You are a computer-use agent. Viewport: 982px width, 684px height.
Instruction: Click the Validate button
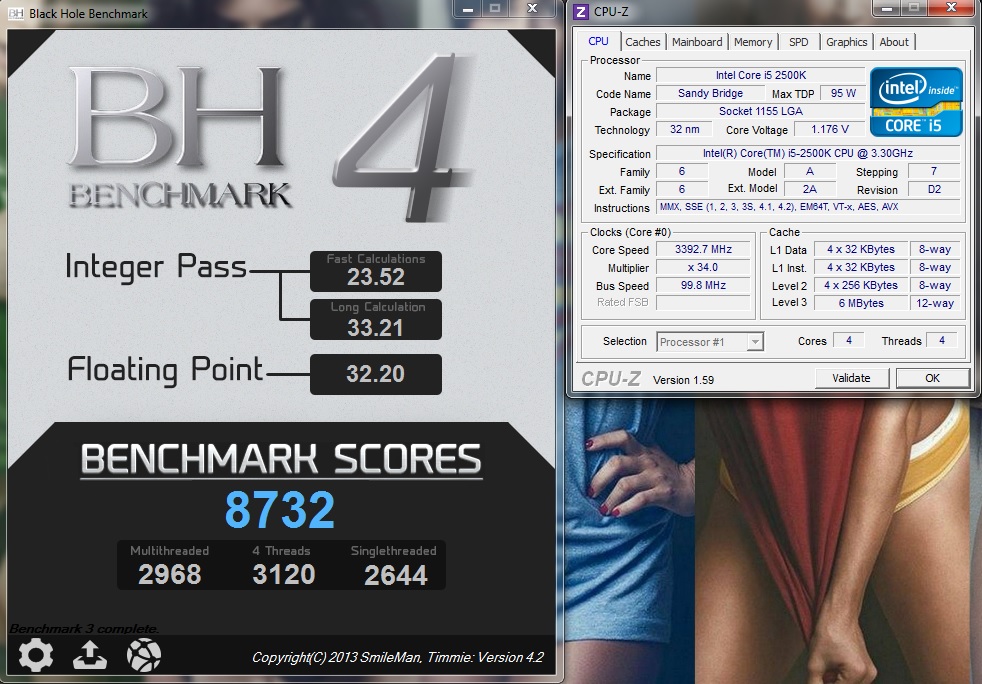click(x=851, y=378)
